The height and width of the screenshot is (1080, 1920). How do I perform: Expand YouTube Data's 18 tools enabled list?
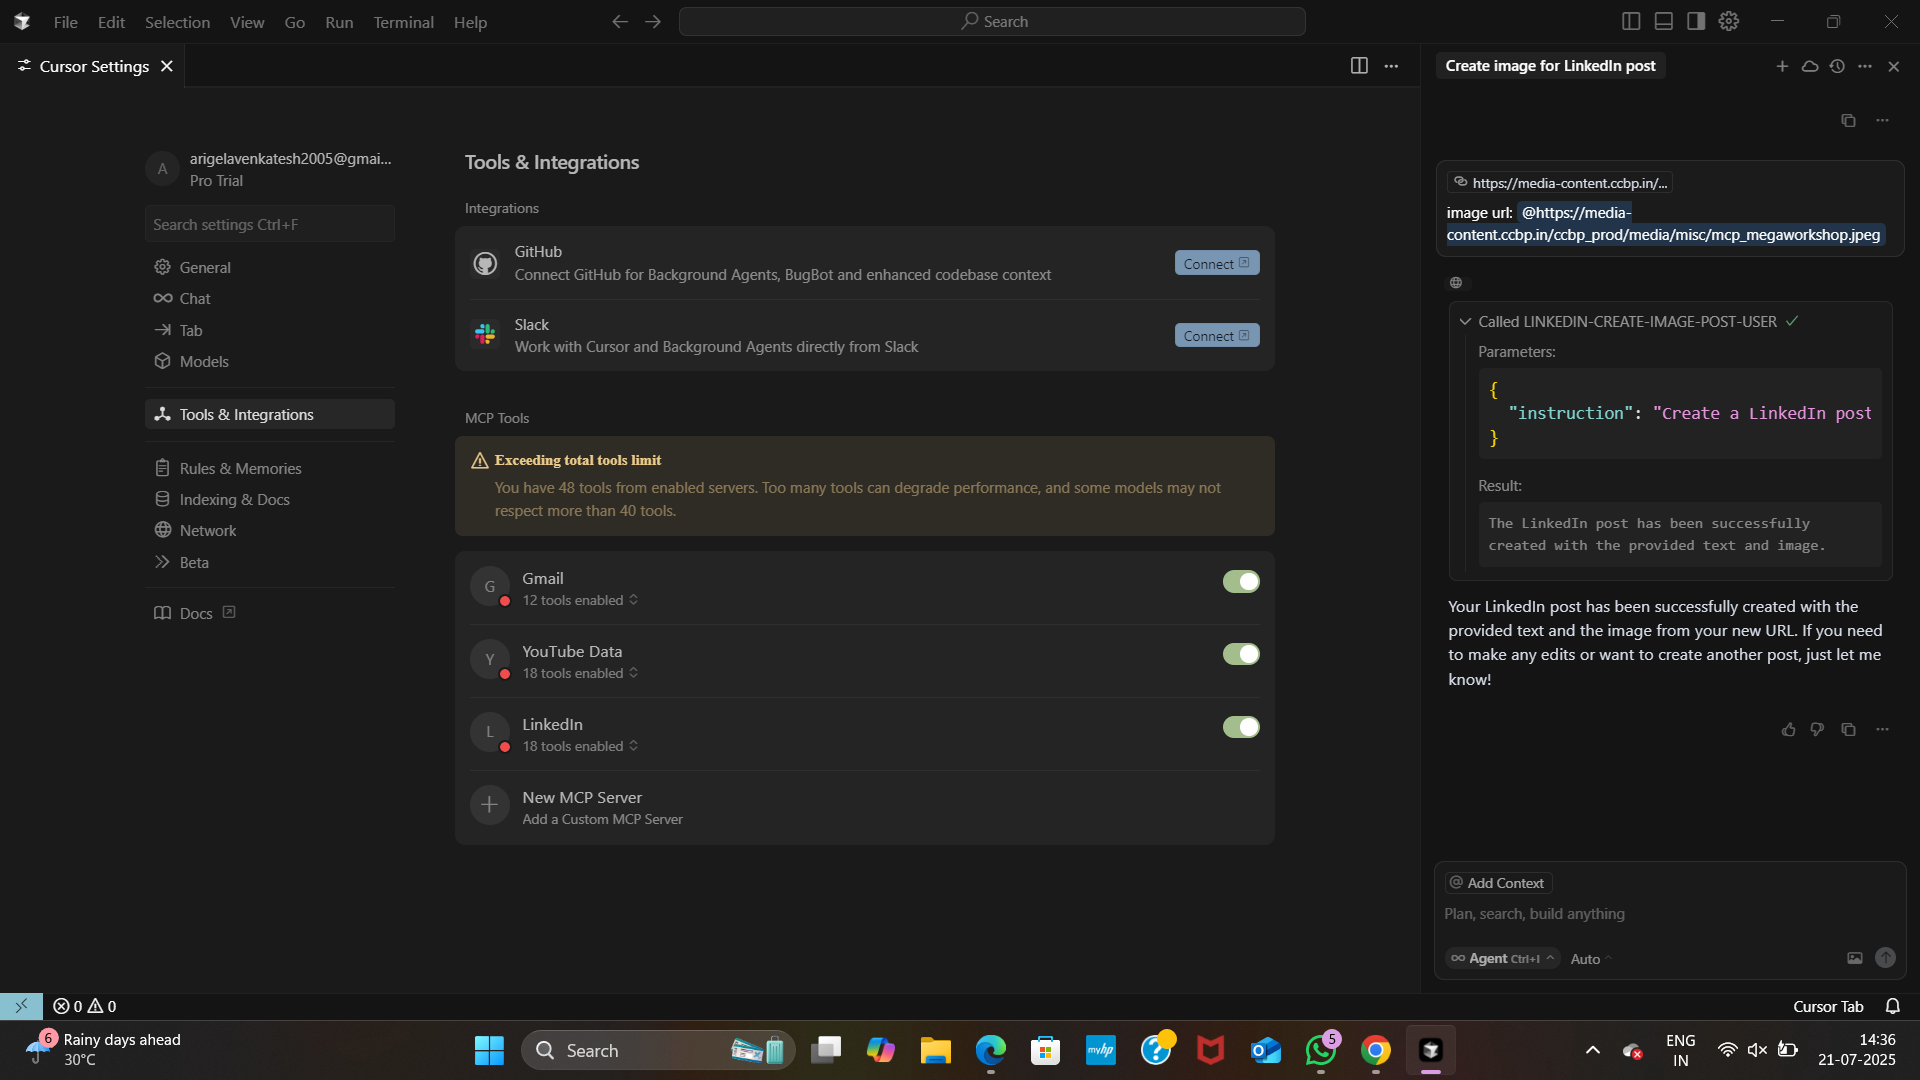point(580,673)
